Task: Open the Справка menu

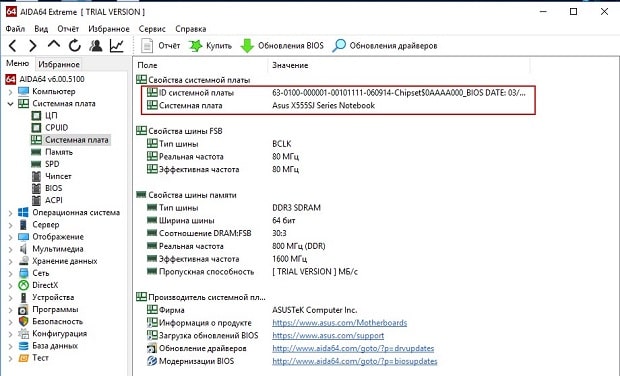Action: pos(191,29)
